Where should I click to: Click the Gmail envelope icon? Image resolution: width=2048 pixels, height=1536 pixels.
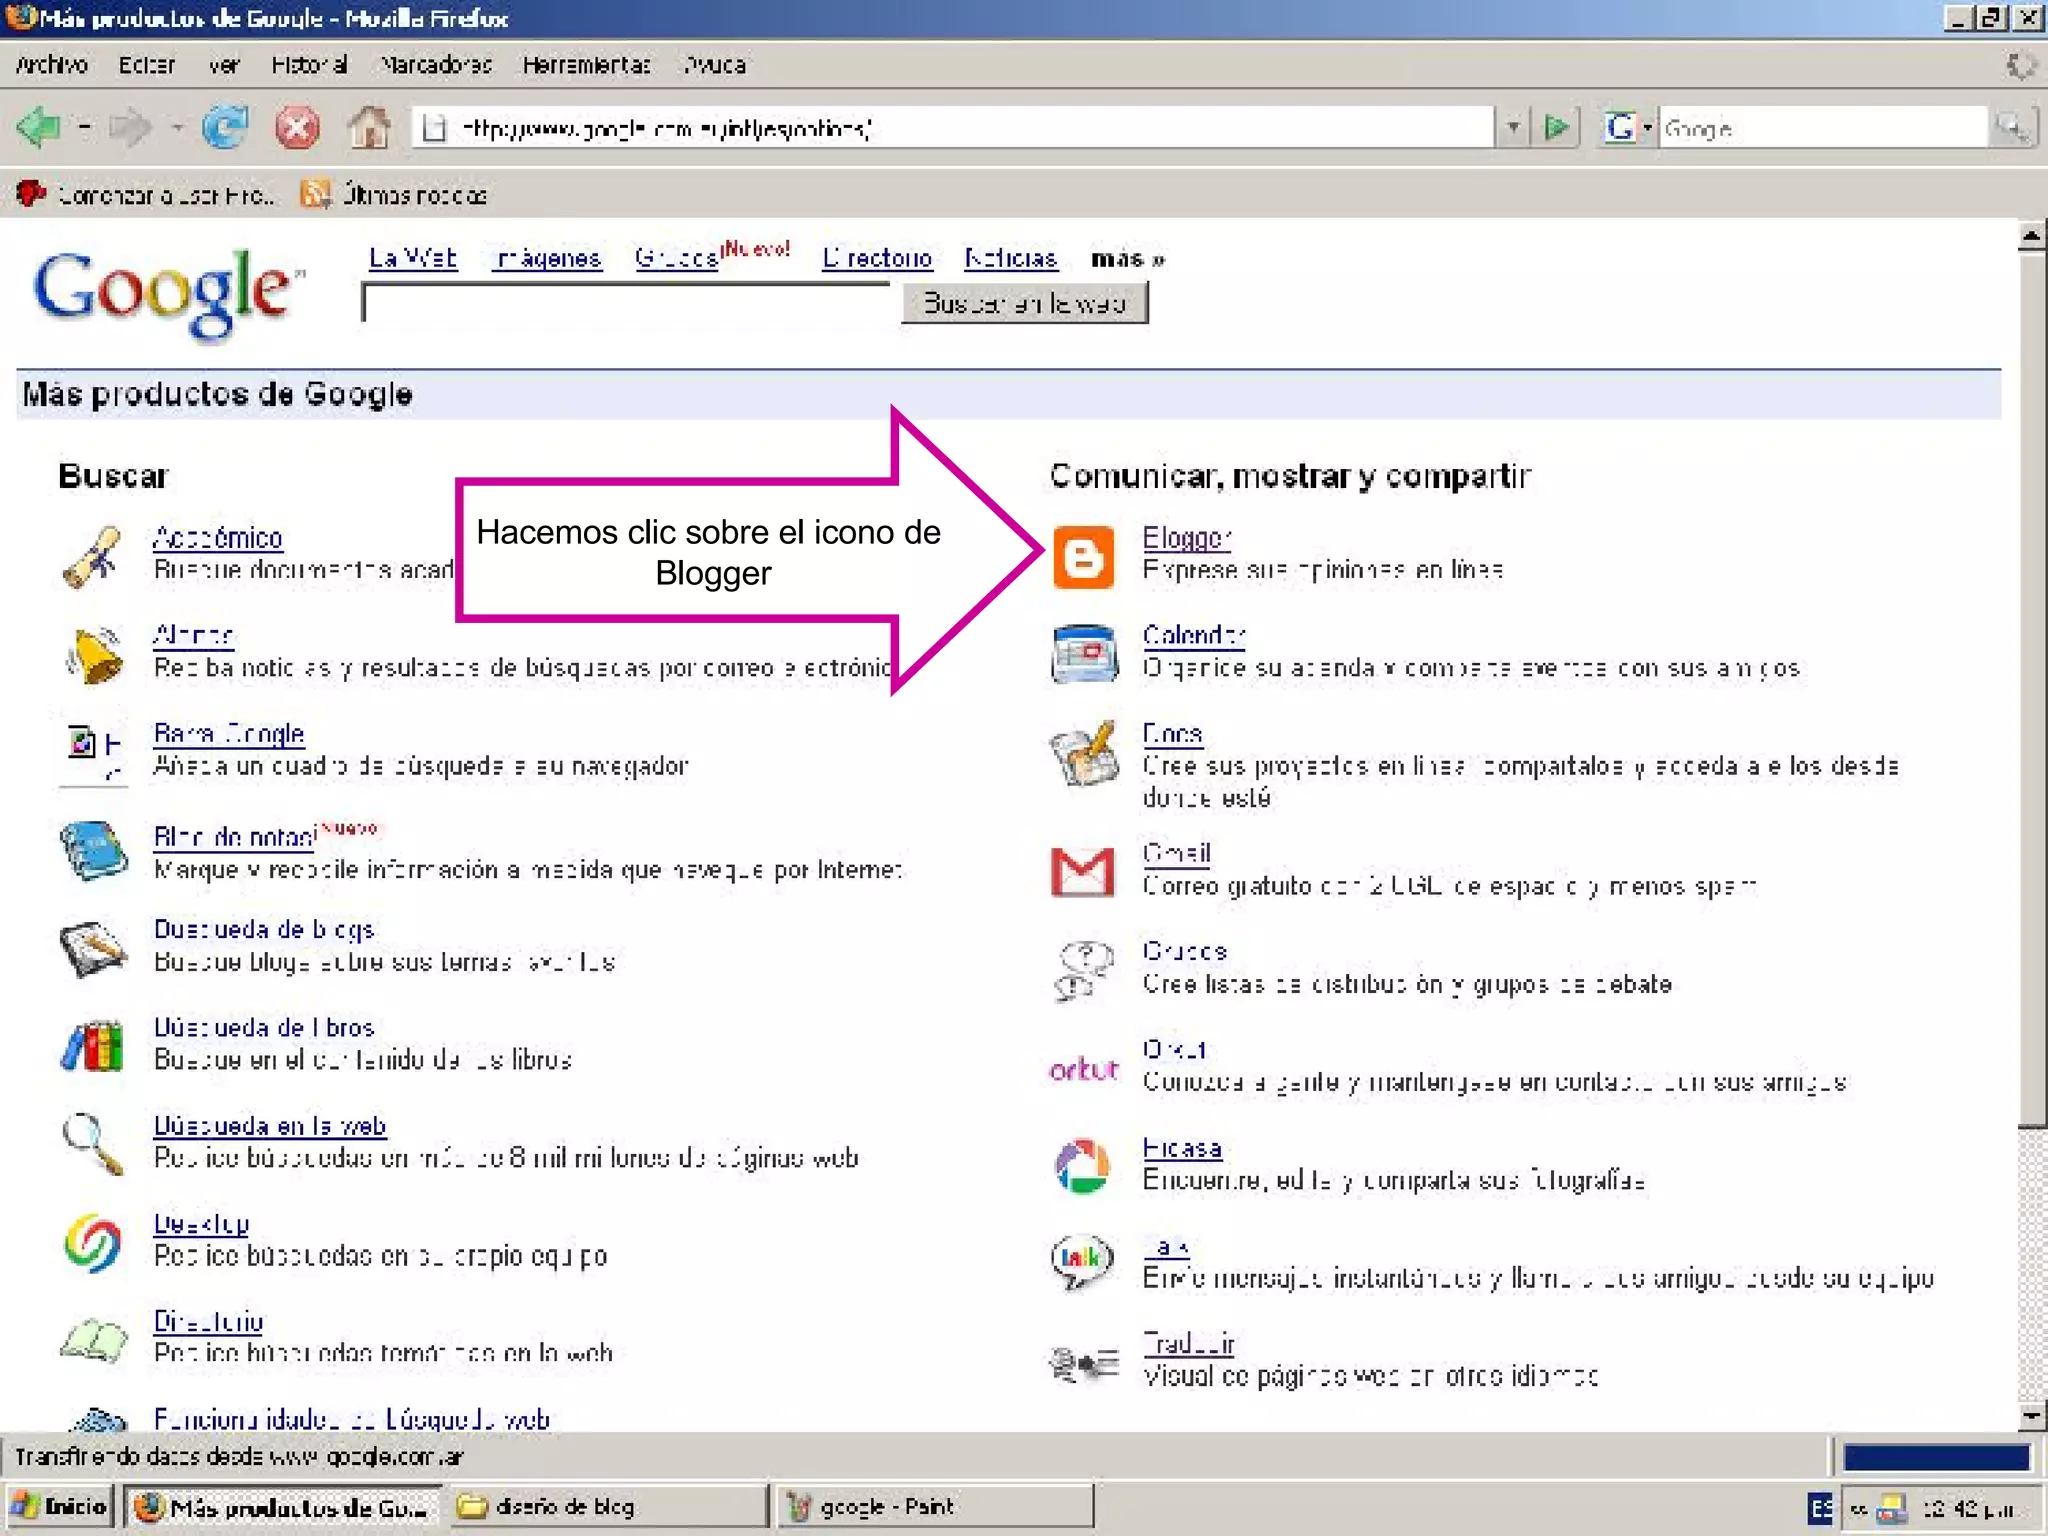(1083, 871)
